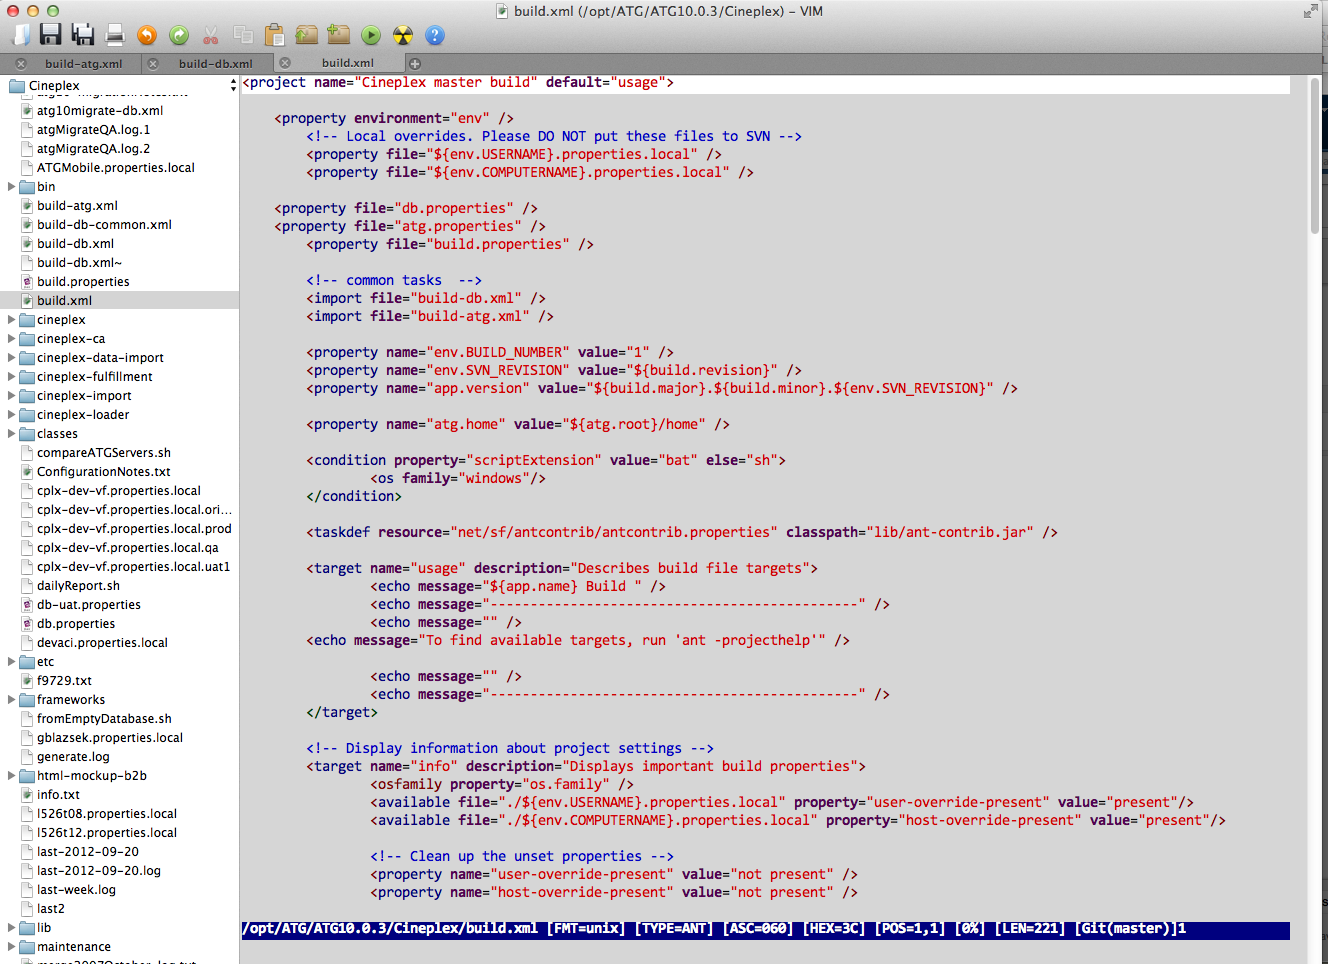Select atgMigrateQA.log.1 file
The width and height of the screenshot is (1328, 964).
tap(94, 130)
